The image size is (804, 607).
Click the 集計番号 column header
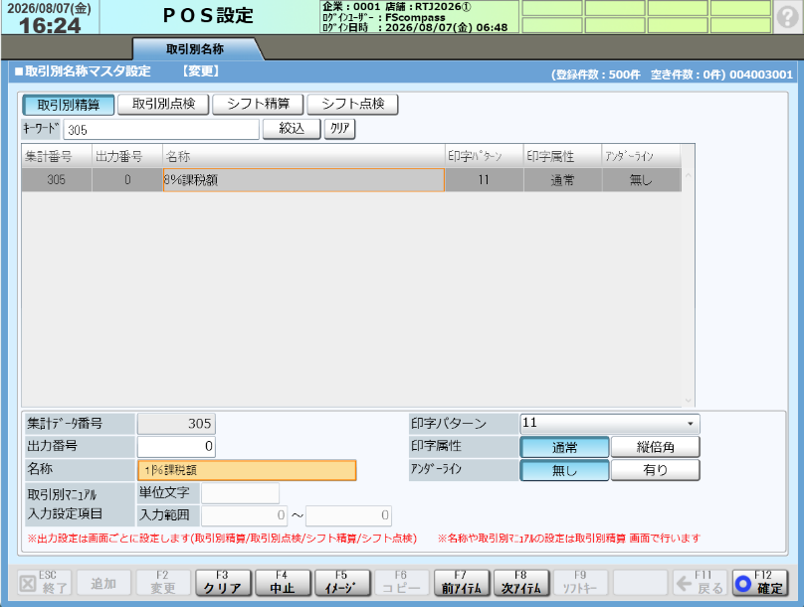tap(56, 156)
